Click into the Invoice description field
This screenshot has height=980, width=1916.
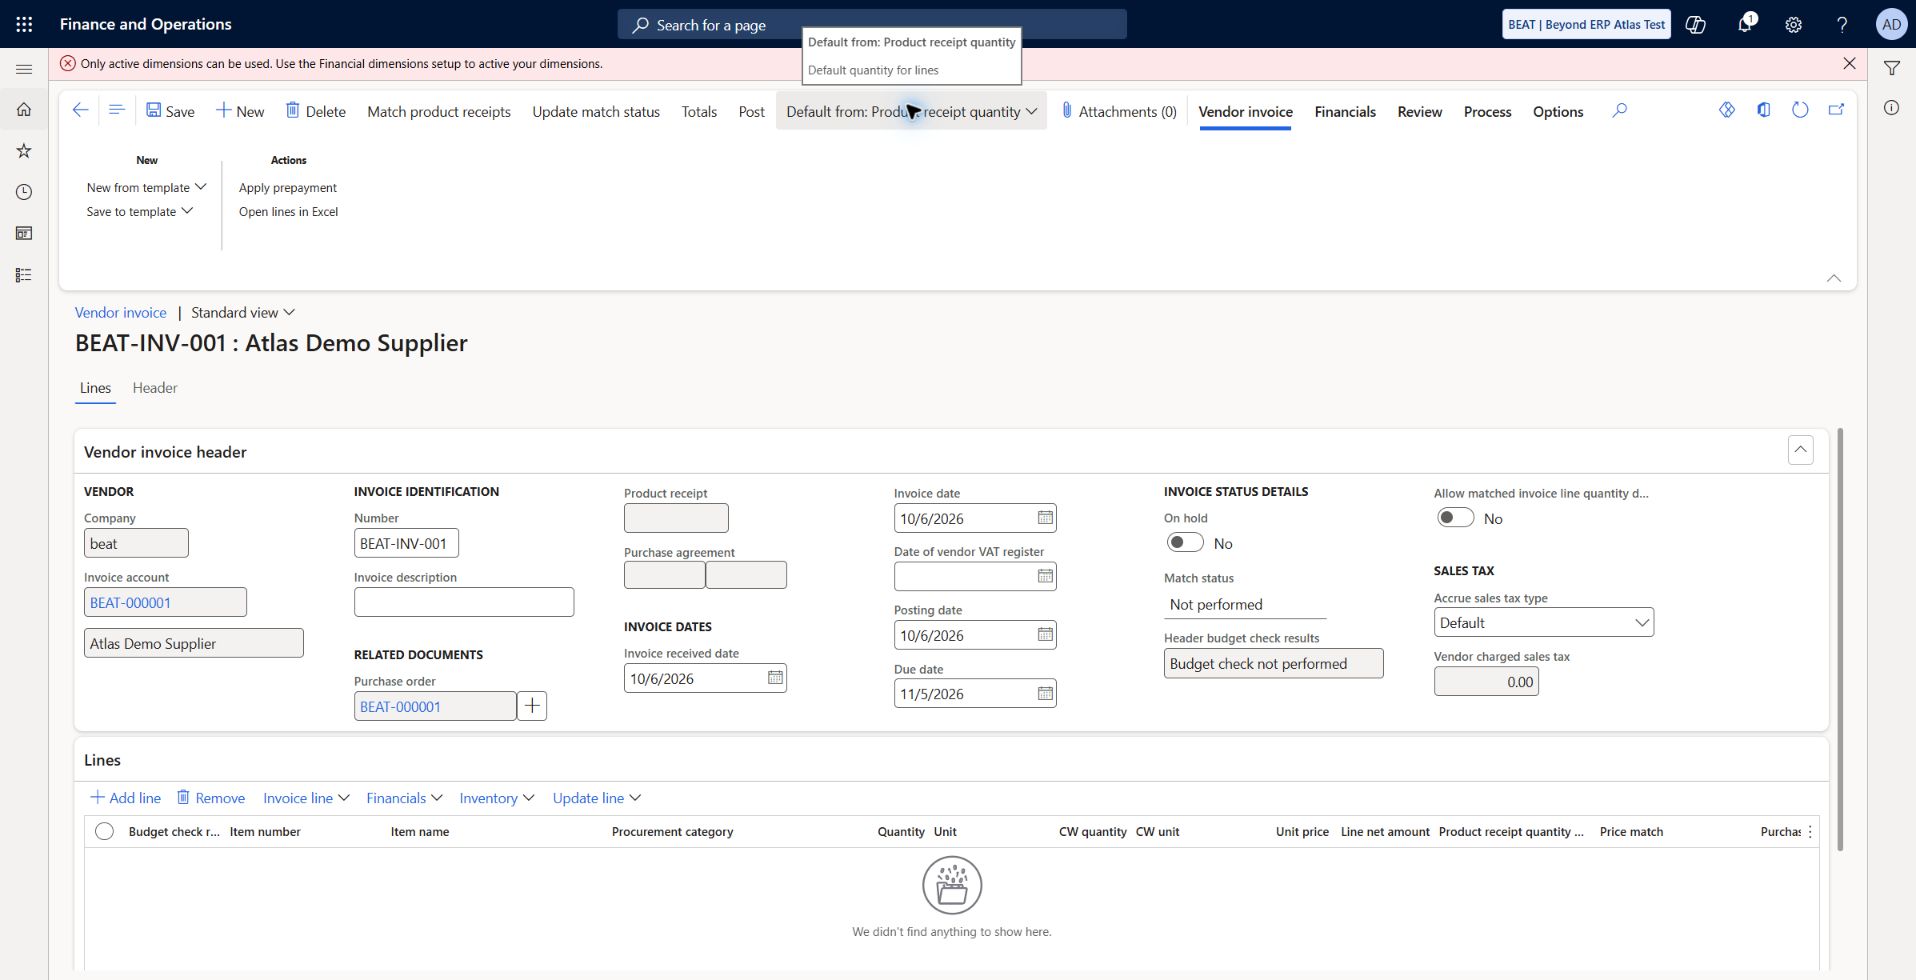click(464, 602)
